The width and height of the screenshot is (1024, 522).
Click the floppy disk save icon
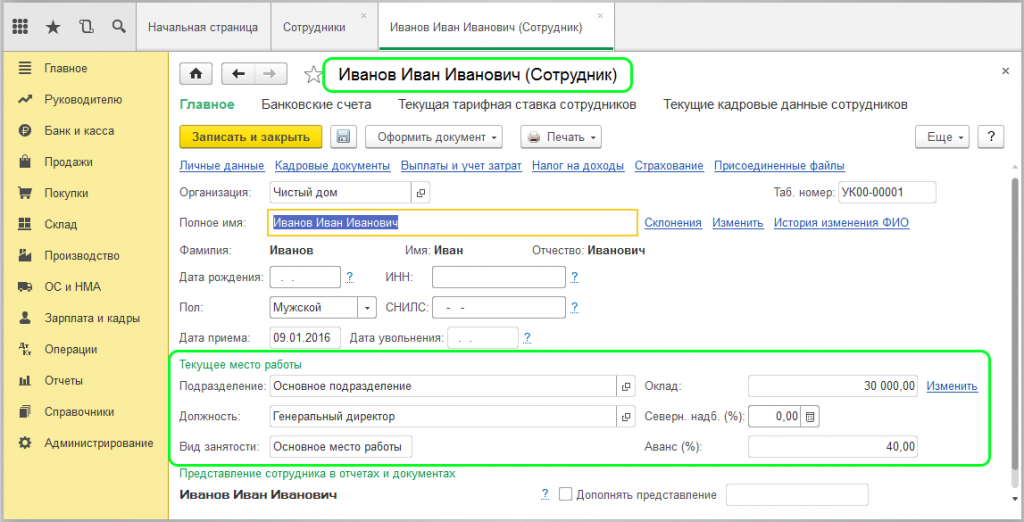[x=343, y=137]
